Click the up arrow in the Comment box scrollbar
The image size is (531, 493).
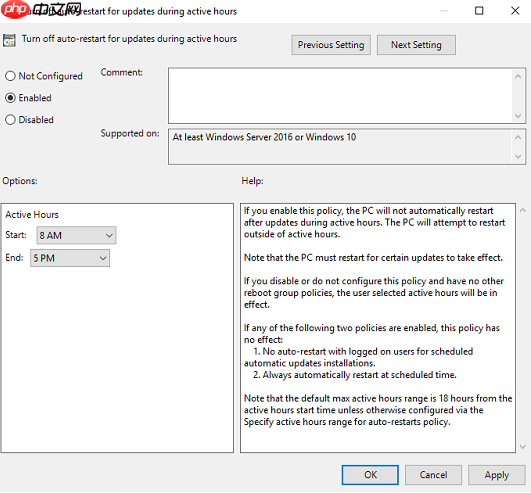[518, 77]
